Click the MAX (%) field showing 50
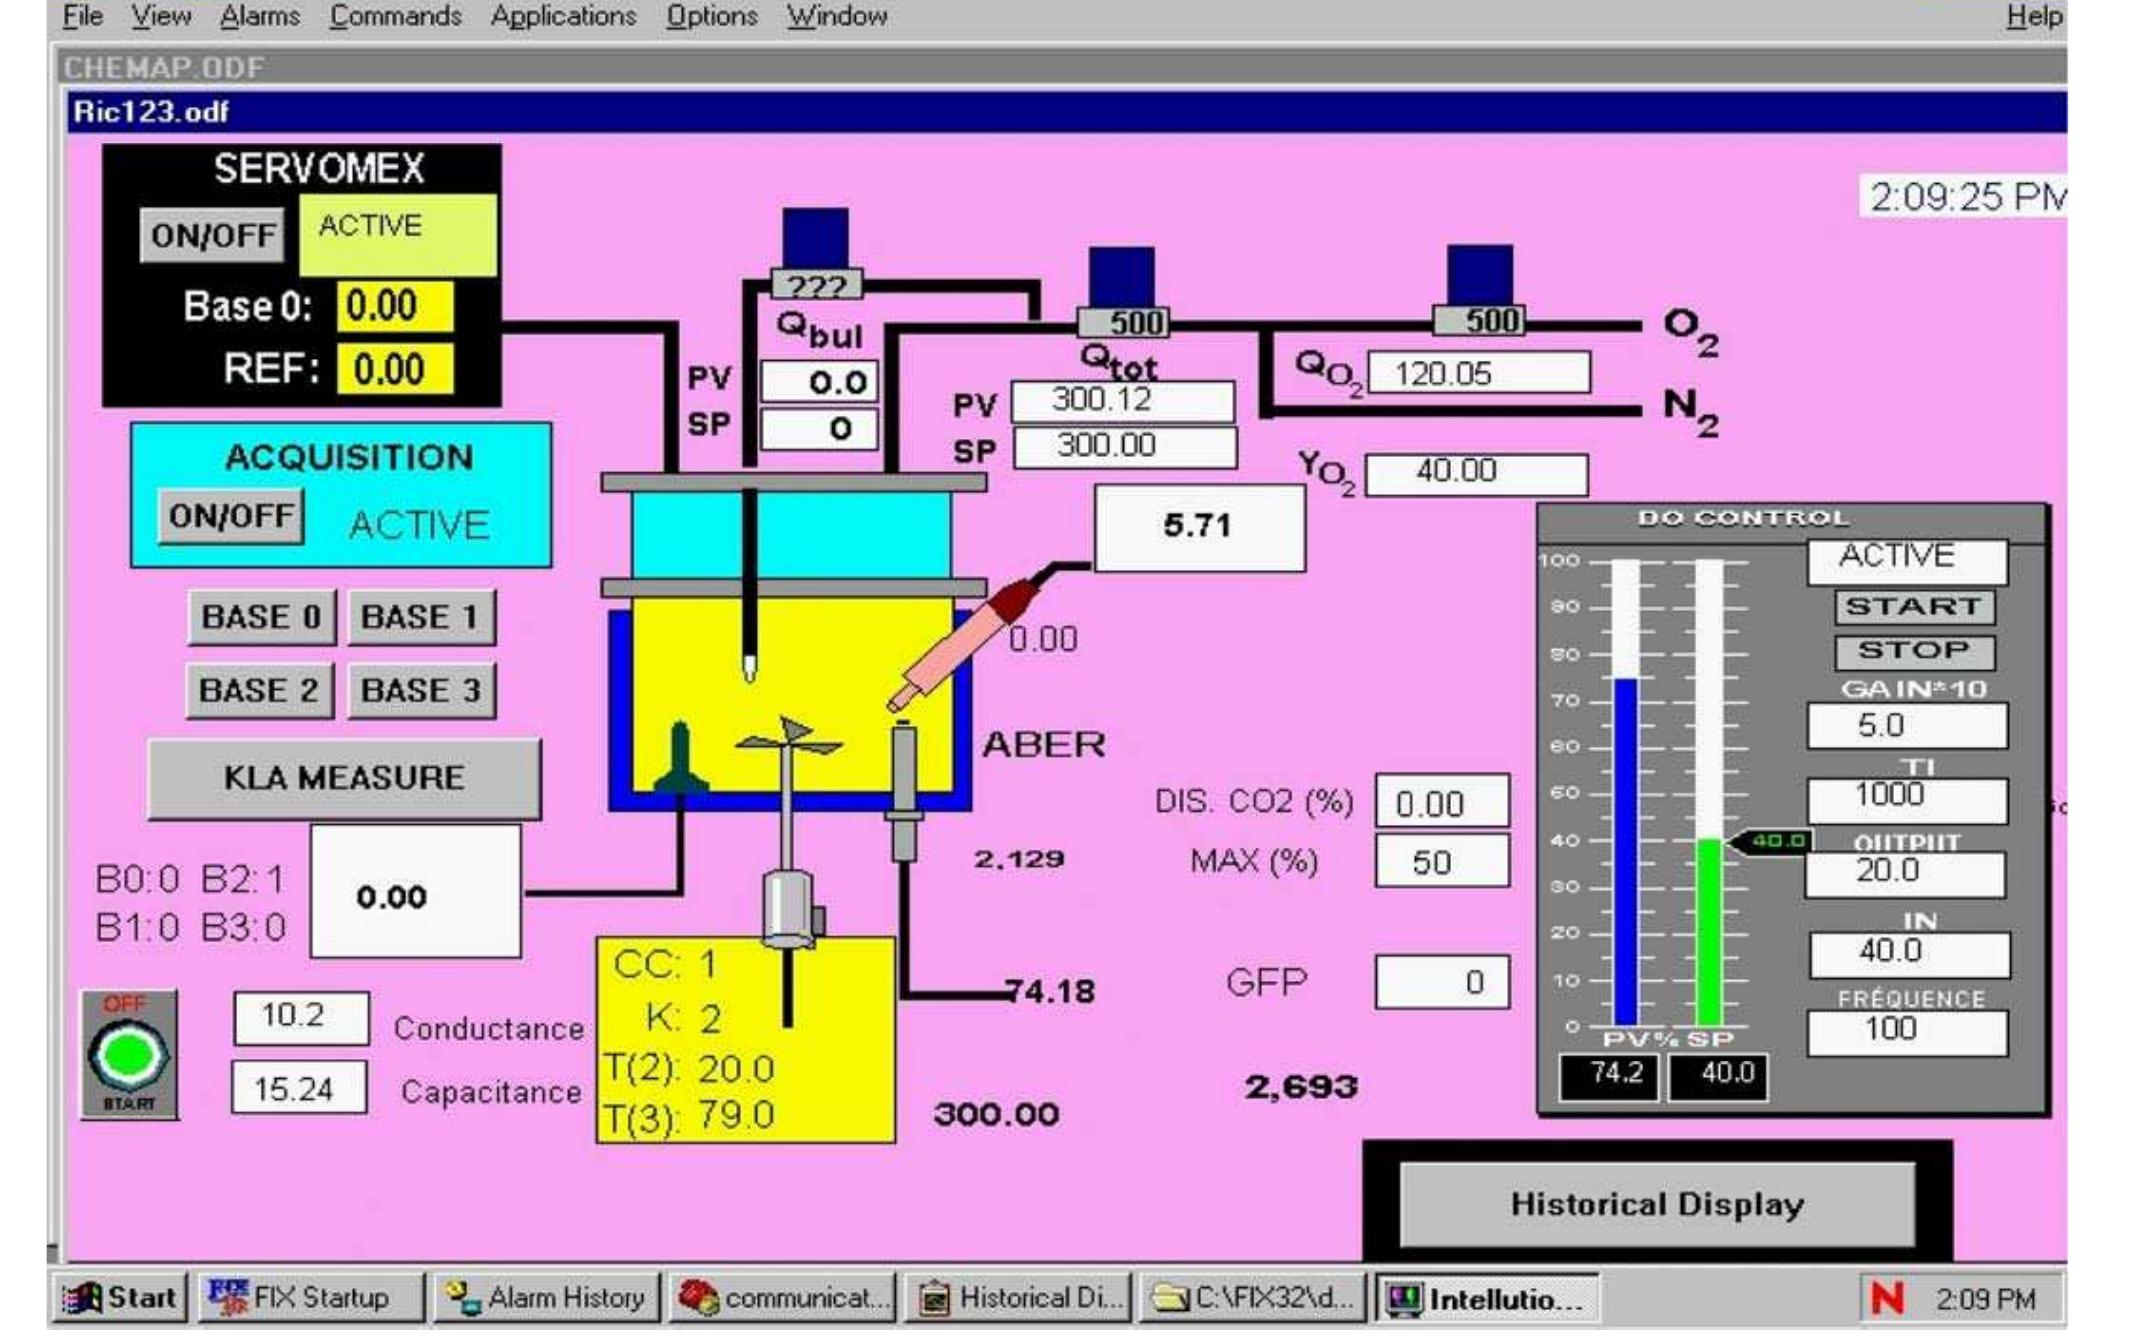 coord(1442,862)
